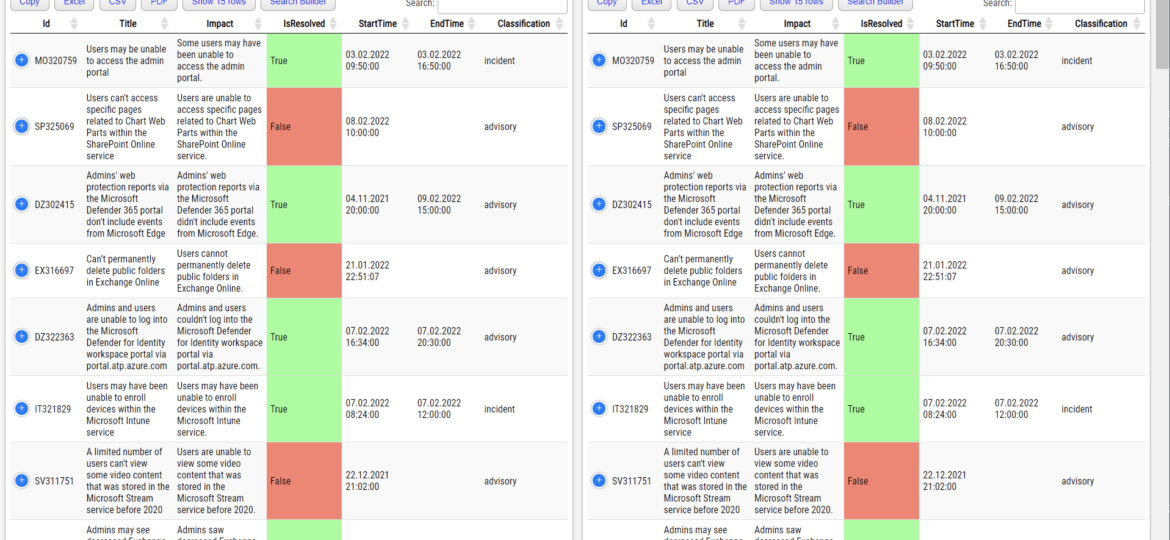The width and height of the screenshot is (1170, 540).
Task: Click 'incident' for IT321829 in the right table
Action: (1077, 409)
